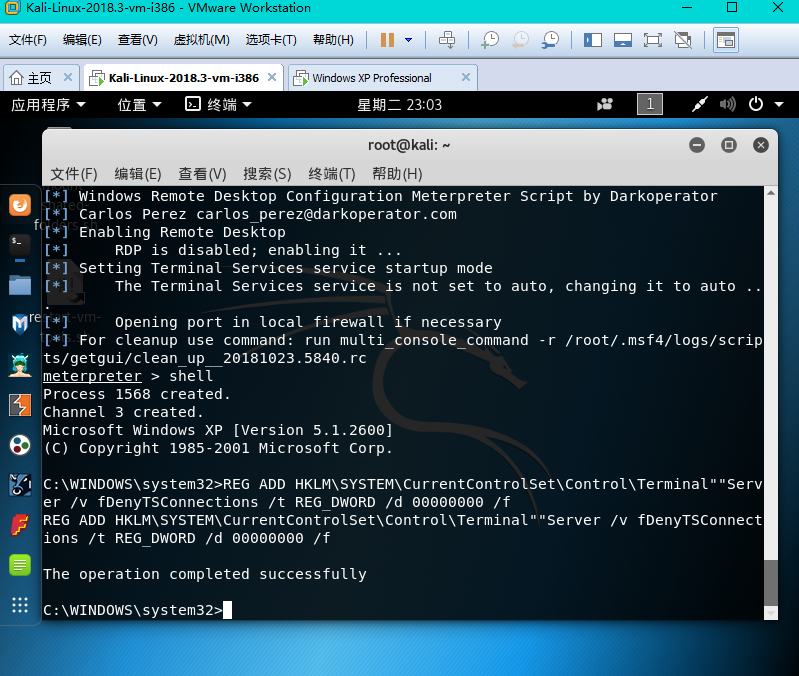Send Ctrl+Alt+Del to the virtual machine
The image size is (799, 676).
coord(447,40)
